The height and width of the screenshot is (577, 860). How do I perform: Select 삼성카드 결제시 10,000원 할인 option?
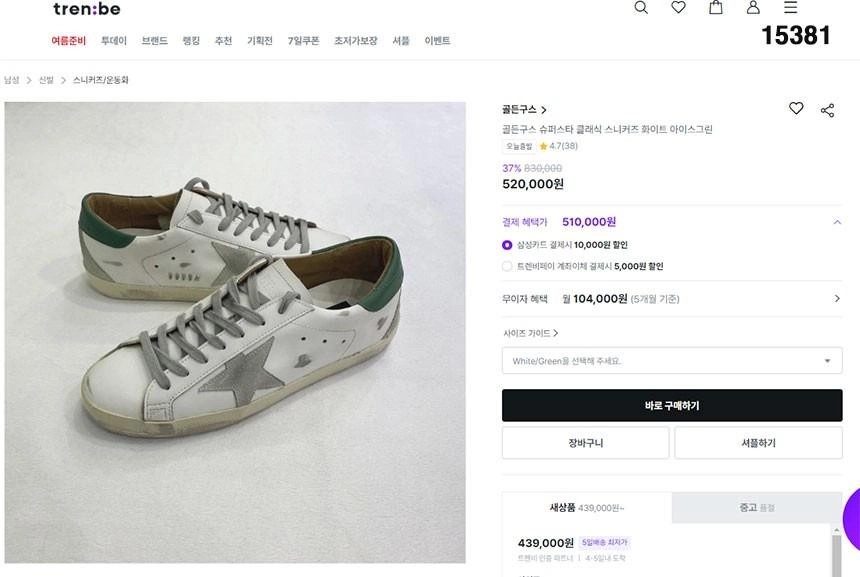click(x=507, y=245)
